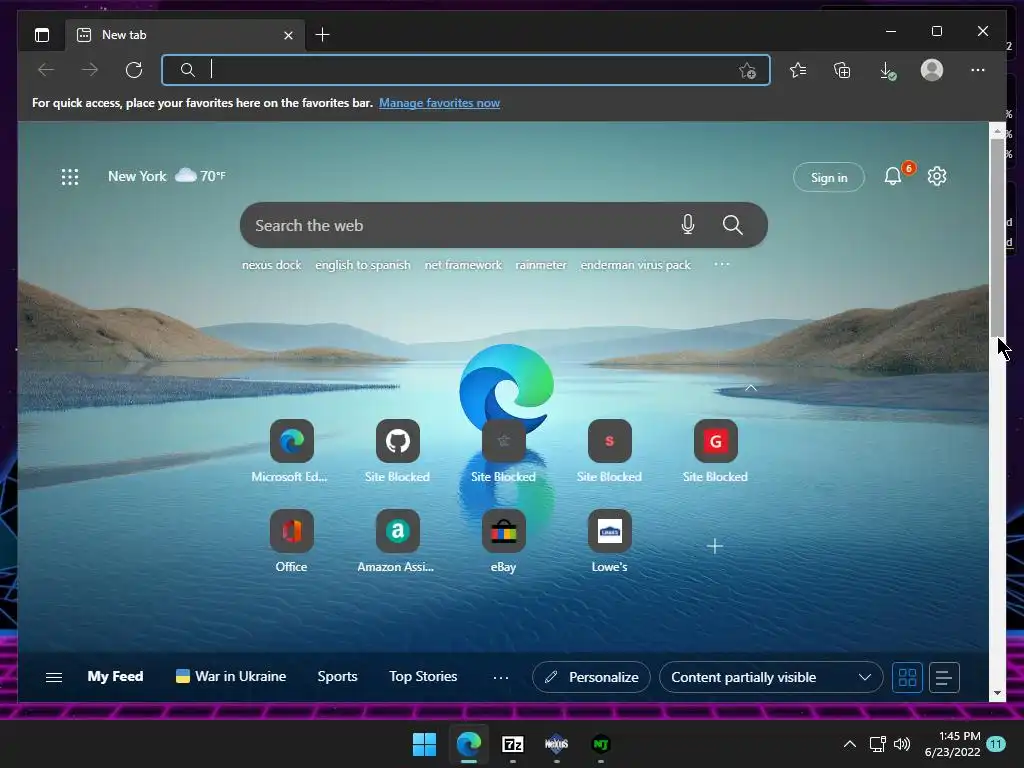
Task: Search suggestion nexus dock
Action: (272, 265)
